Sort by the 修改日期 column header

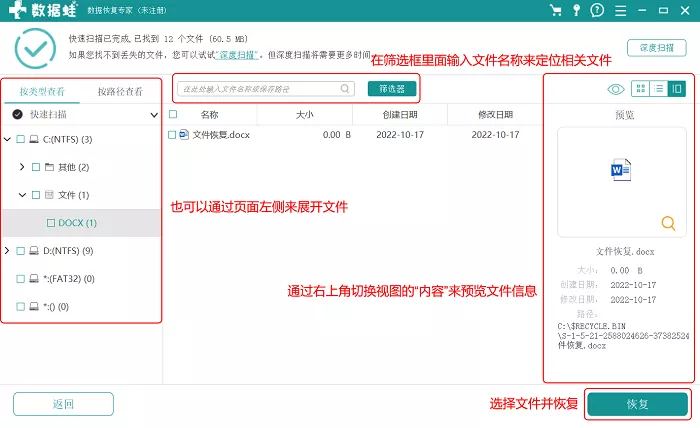[496, 115]
